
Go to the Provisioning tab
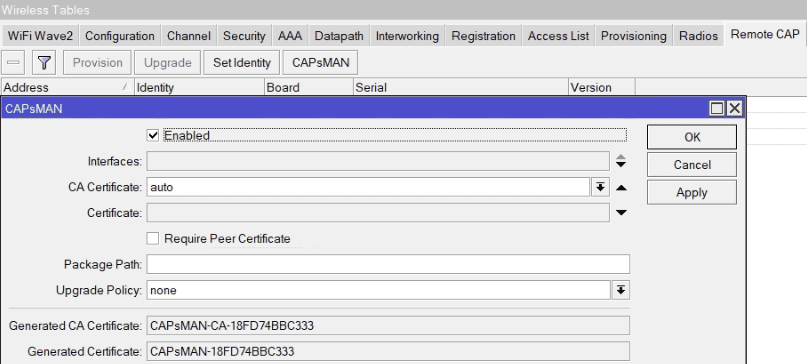[x=634, y=36]
